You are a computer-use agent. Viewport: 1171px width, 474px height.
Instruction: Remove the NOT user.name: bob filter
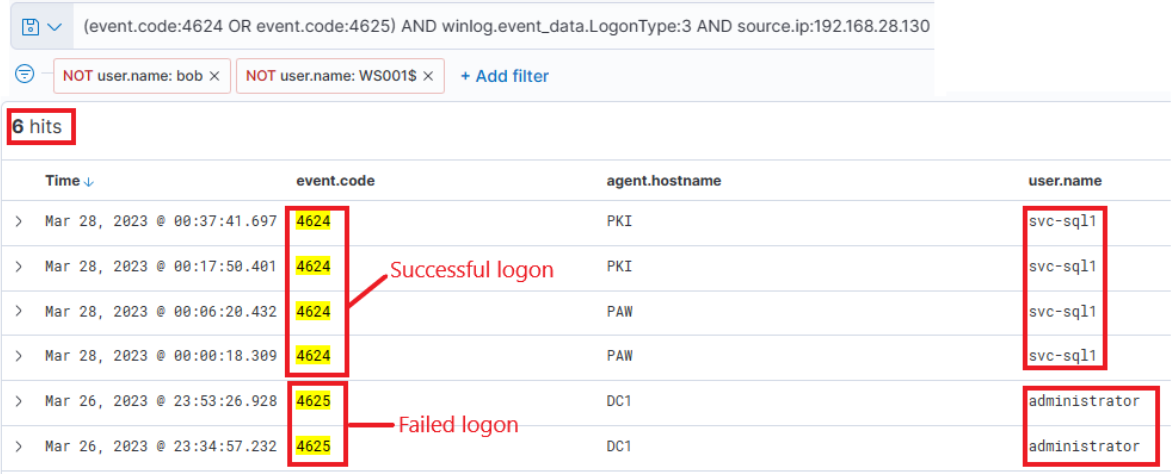point(214,76)
